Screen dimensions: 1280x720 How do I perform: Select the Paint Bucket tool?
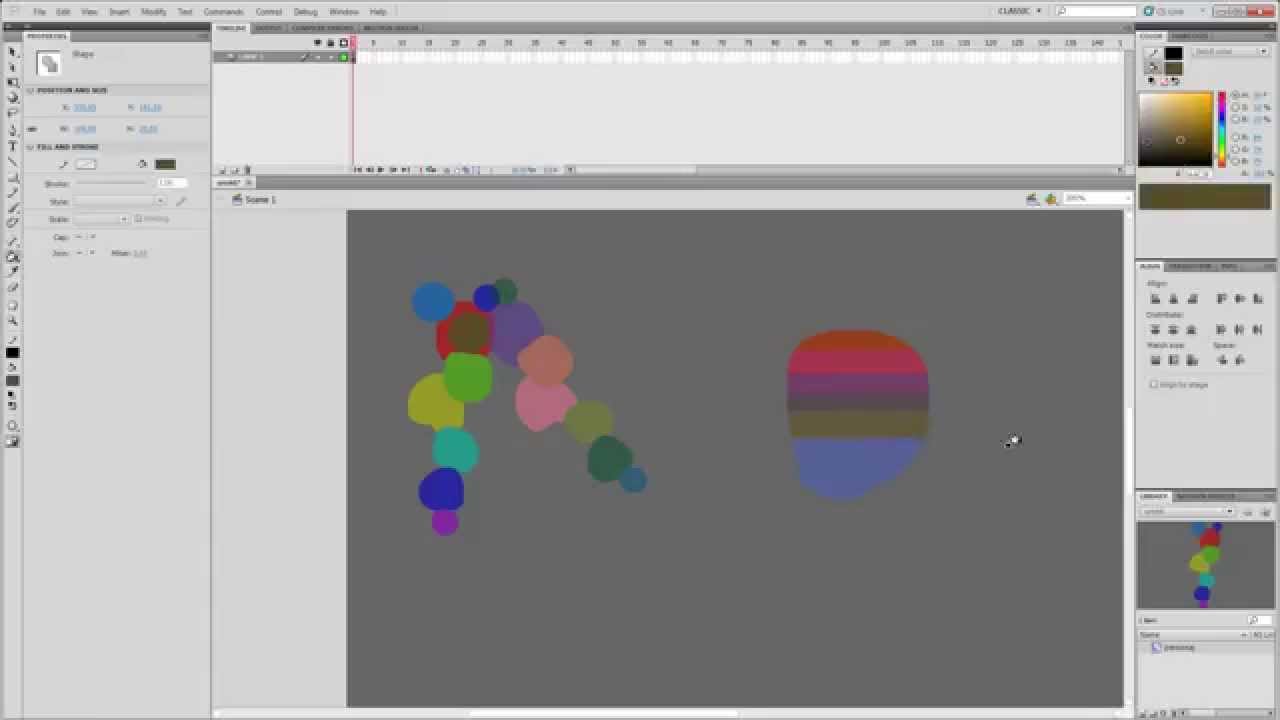[13, 256]
